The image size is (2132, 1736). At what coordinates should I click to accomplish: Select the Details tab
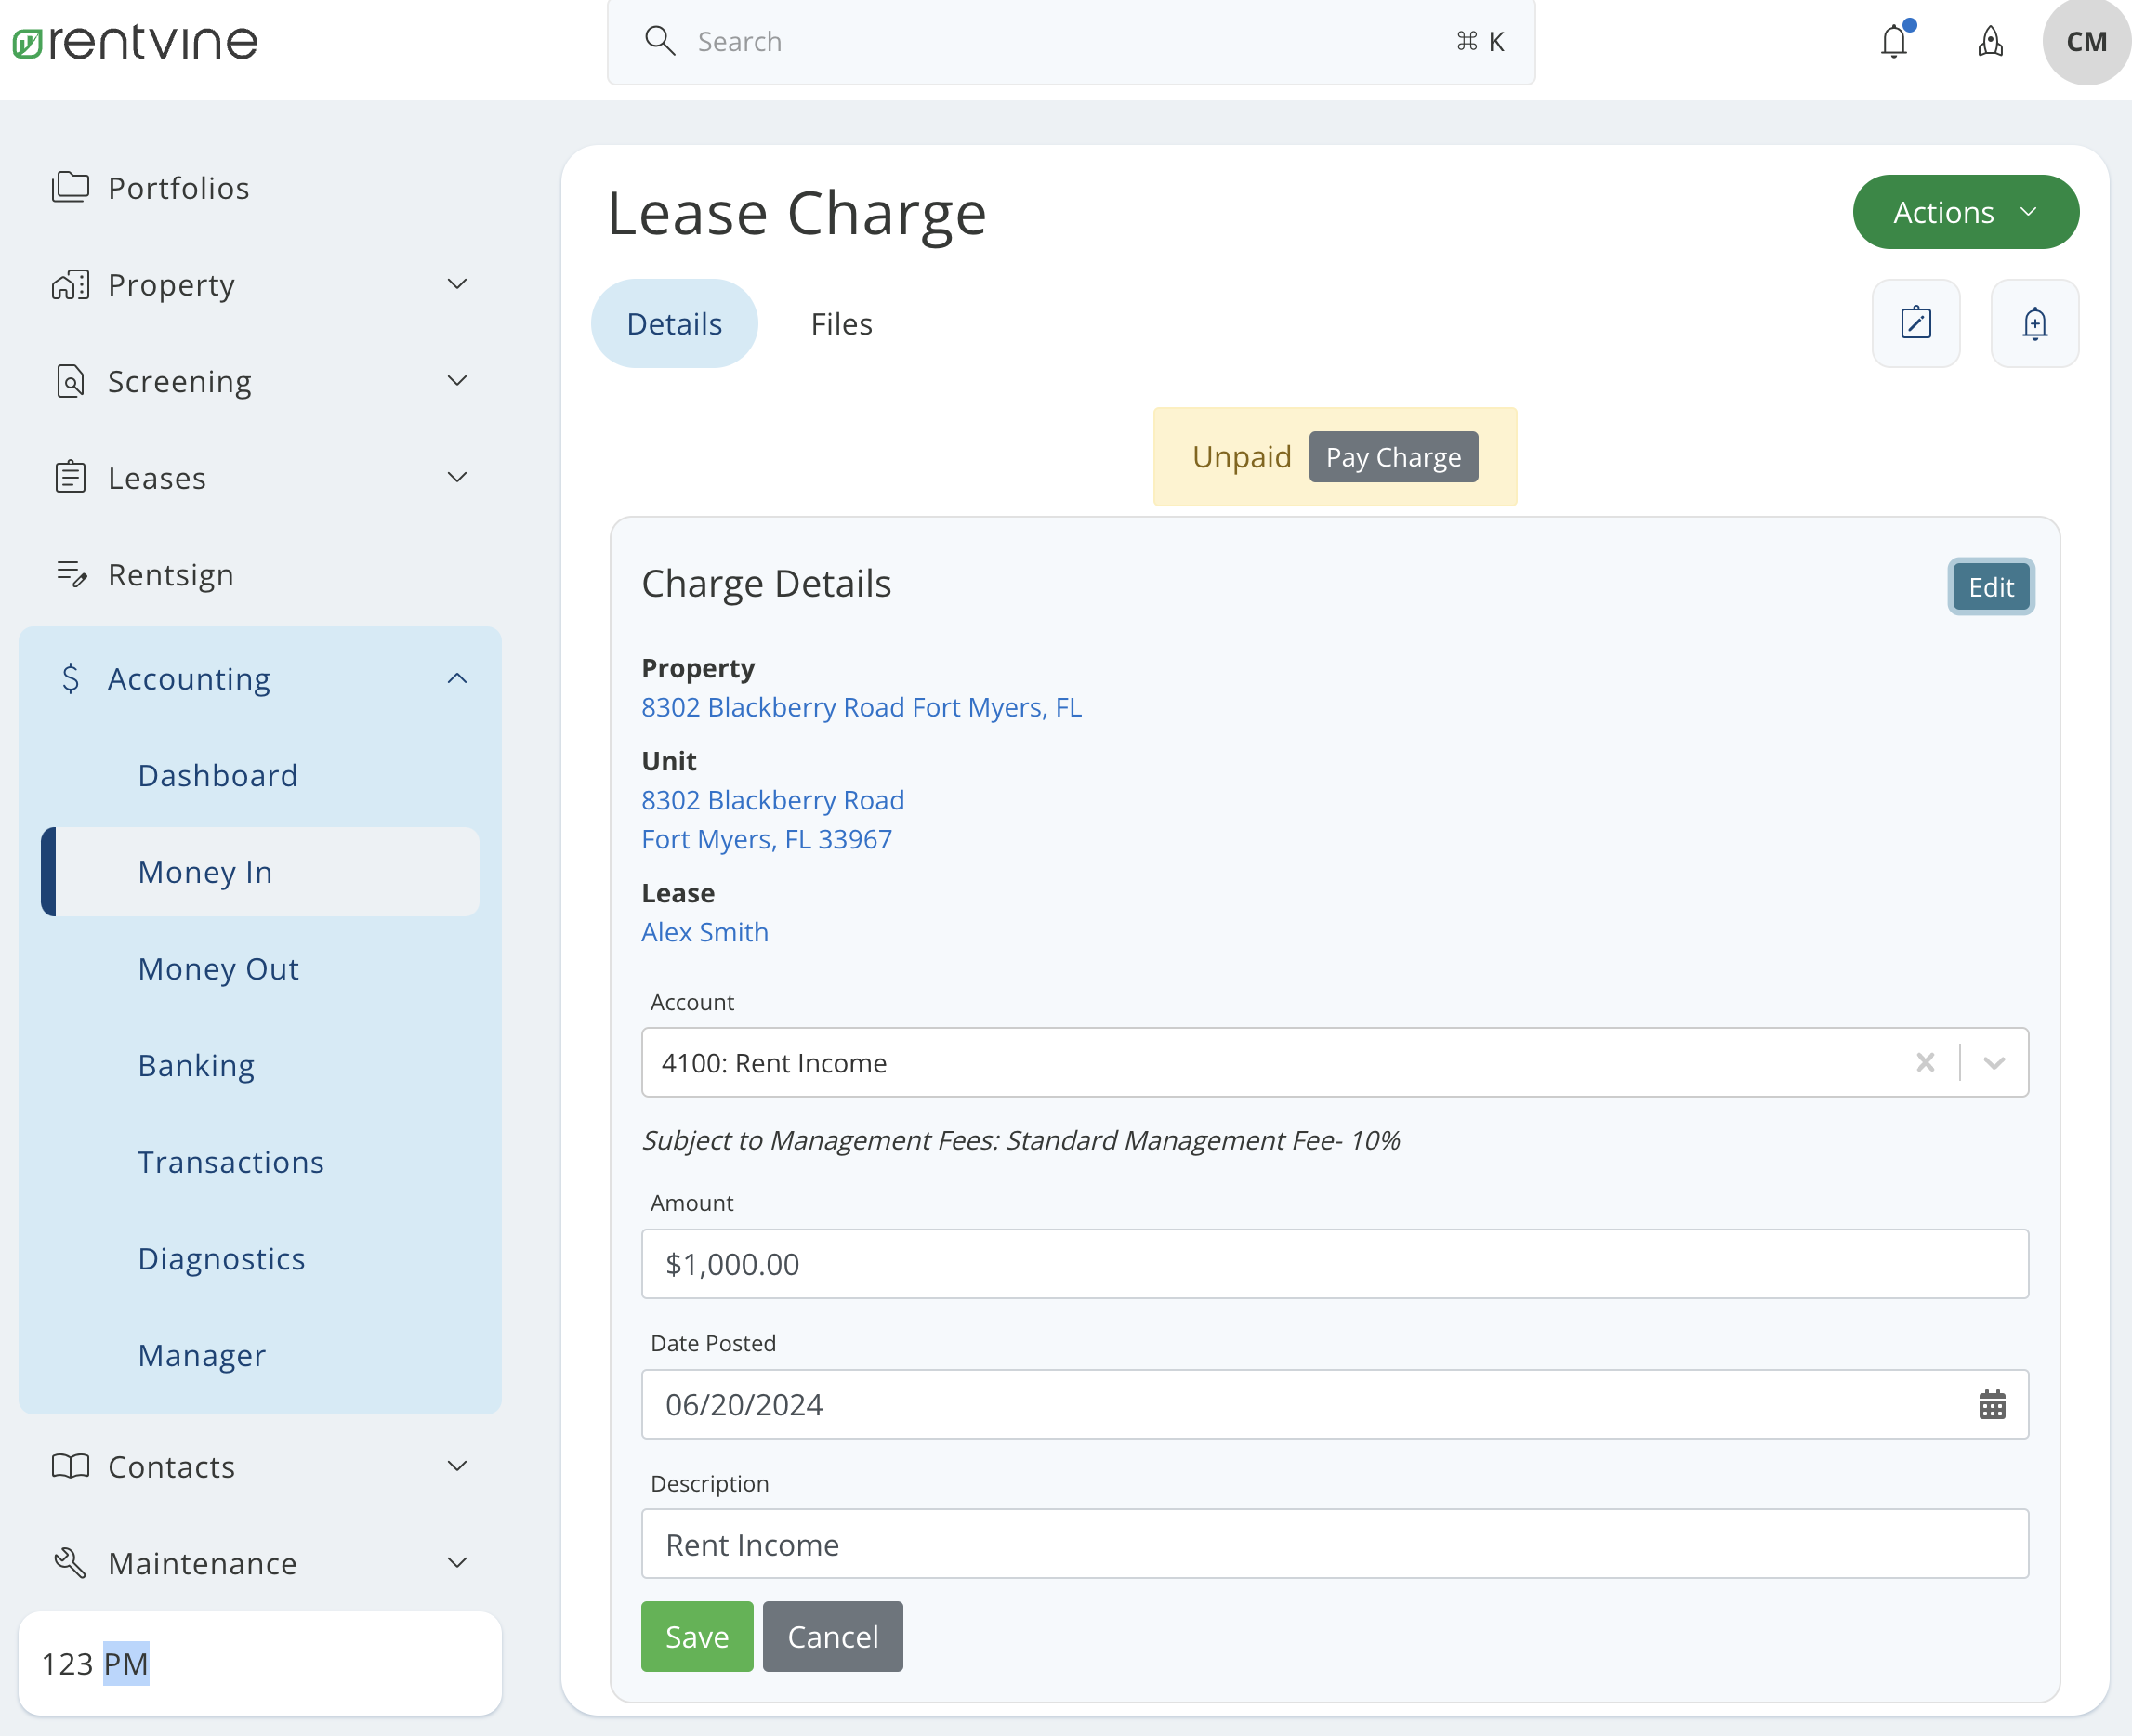pyautogui.click(x=674, y=323)
